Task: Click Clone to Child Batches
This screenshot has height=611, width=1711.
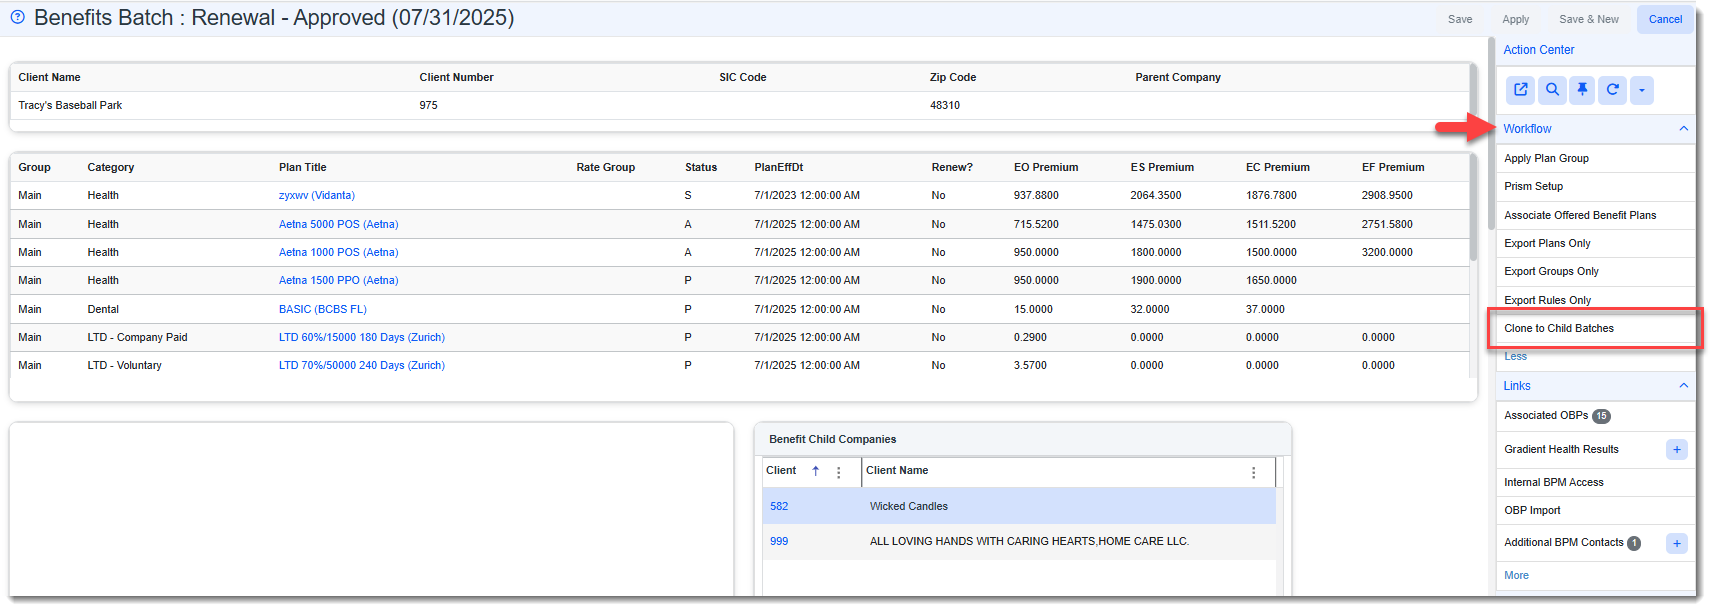Action: coord(1559,328)
